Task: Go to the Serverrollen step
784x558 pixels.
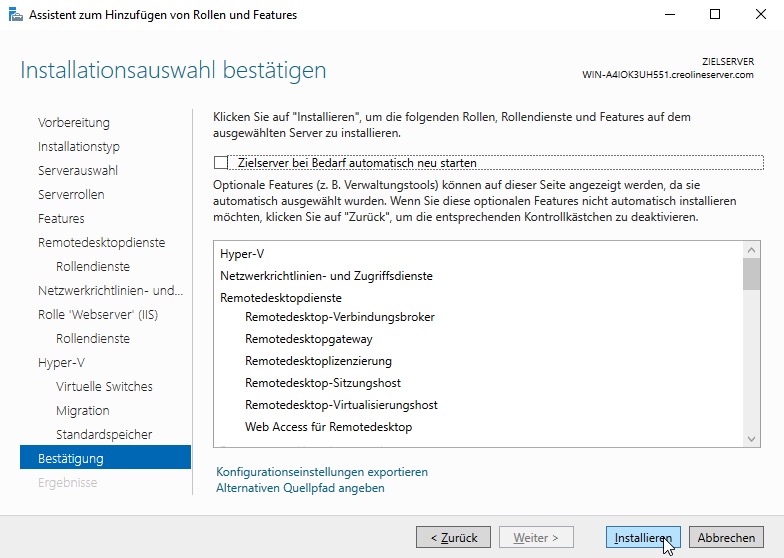Action: [x=71, y=194]
